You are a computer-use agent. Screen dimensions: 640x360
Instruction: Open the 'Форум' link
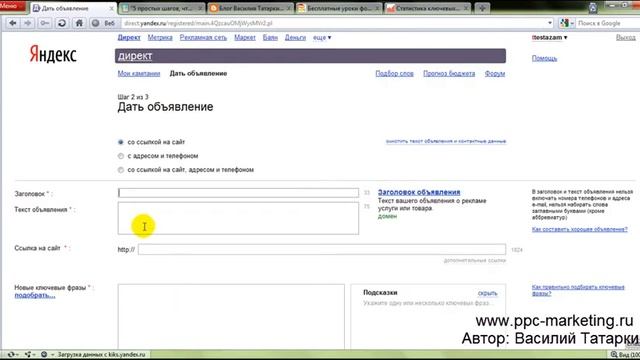click(495, 73)
